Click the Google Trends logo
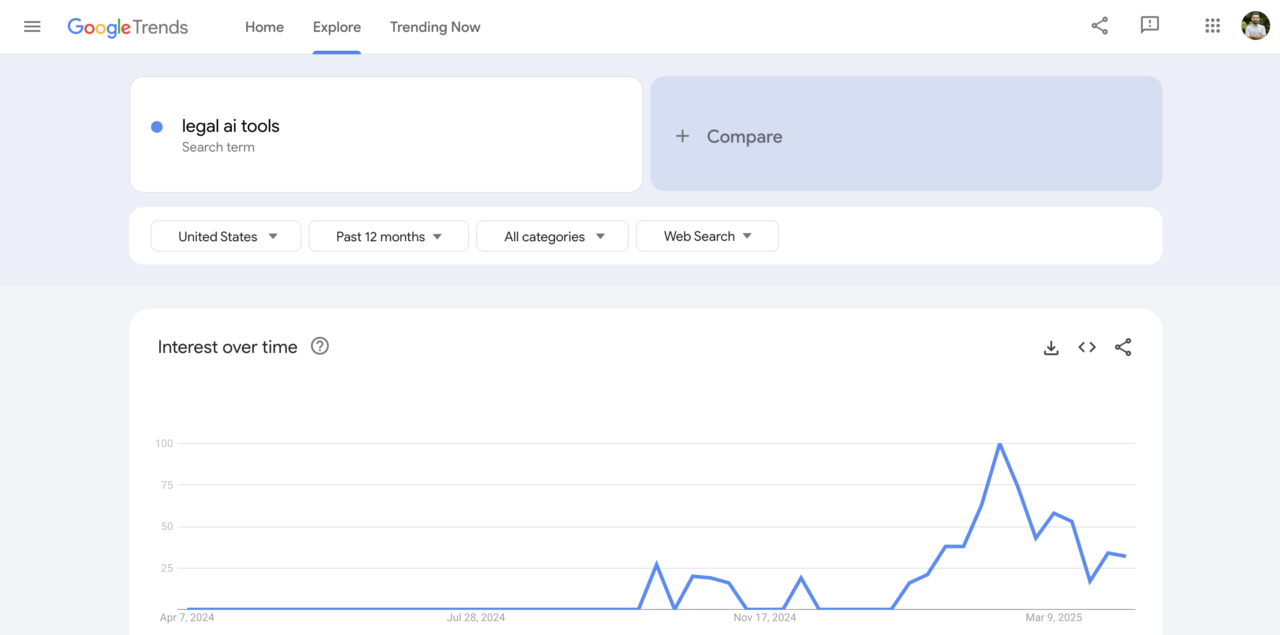The height and width of the screenshot is (635, 1280). click(127, 27)
